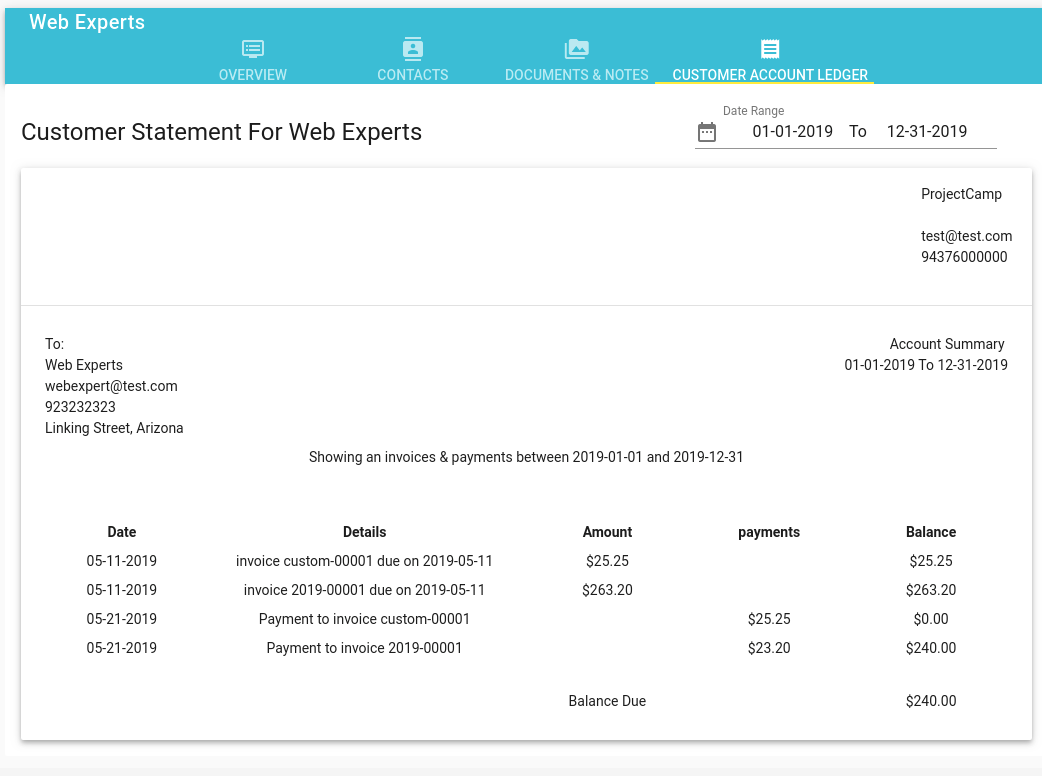
Task: Click Payment to invoice 2019-00001 entry
Action: tap(364, 648)
